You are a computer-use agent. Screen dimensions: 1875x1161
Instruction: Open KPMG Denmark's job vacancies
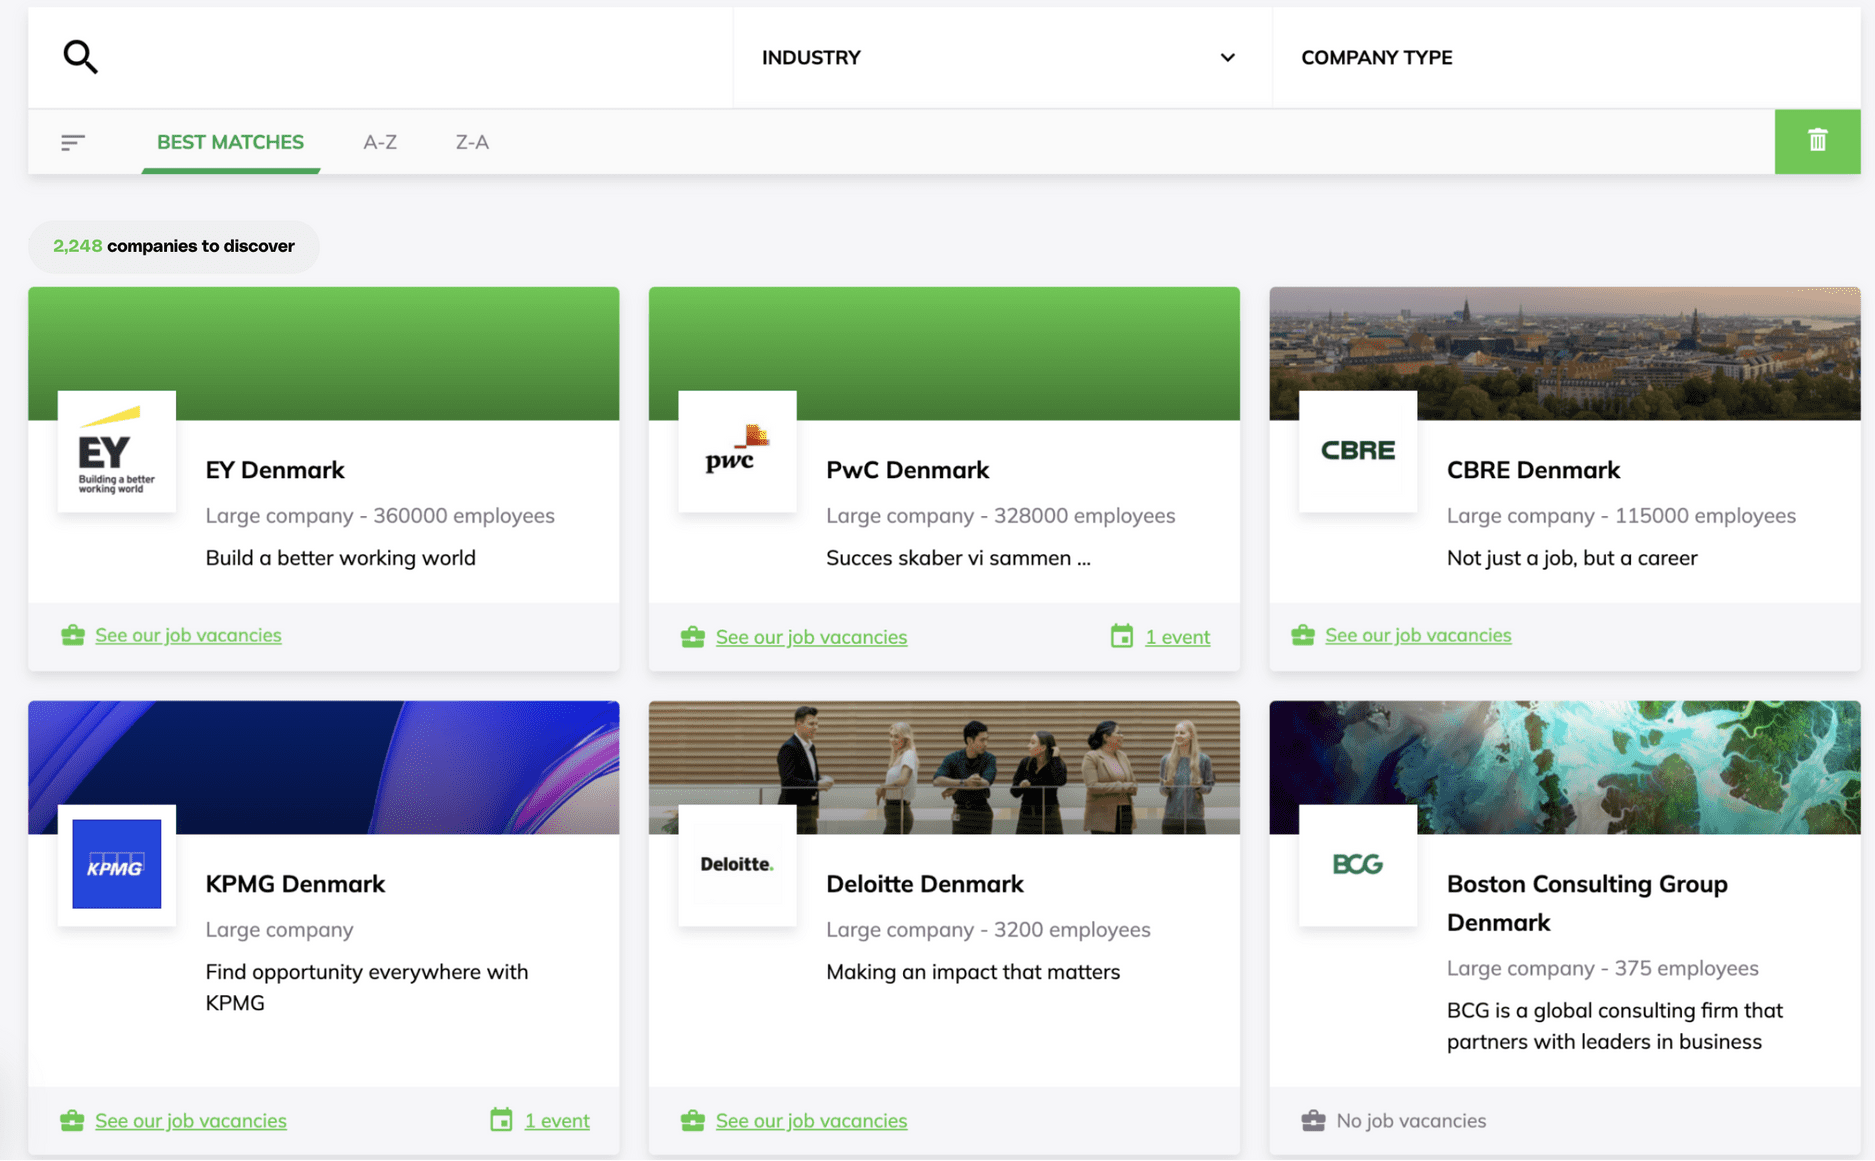coord(190,1120)
